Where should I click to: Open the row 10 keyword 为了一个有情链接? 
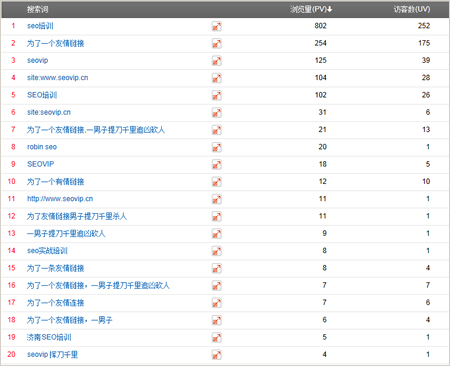[55, 182]
